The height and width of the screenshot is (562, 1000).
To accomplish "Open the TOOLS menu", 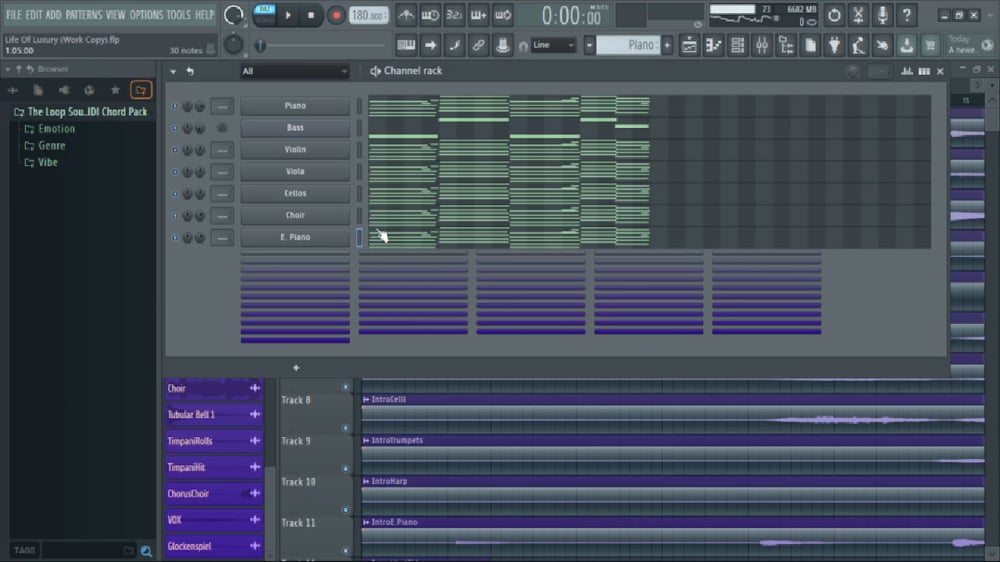I will point(178,15).
